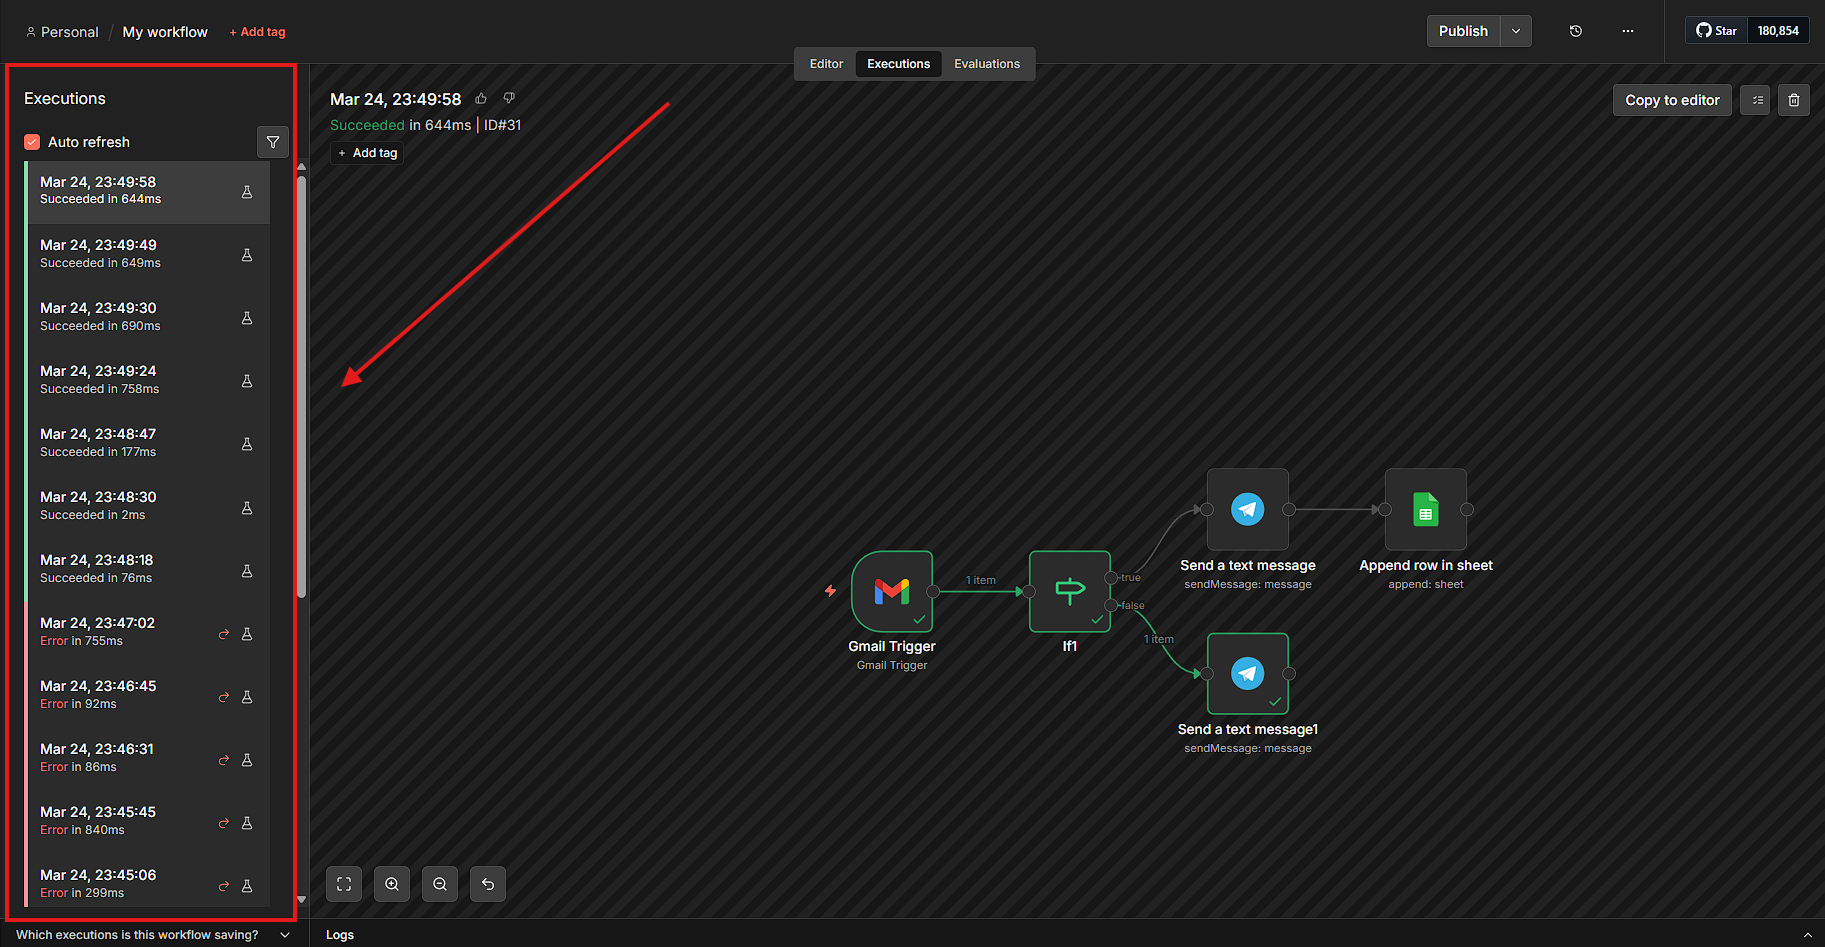Expand 'Which executions is this workflow saving?'
Viewport: 1825px width, 947px height.
tap(285, 935)
